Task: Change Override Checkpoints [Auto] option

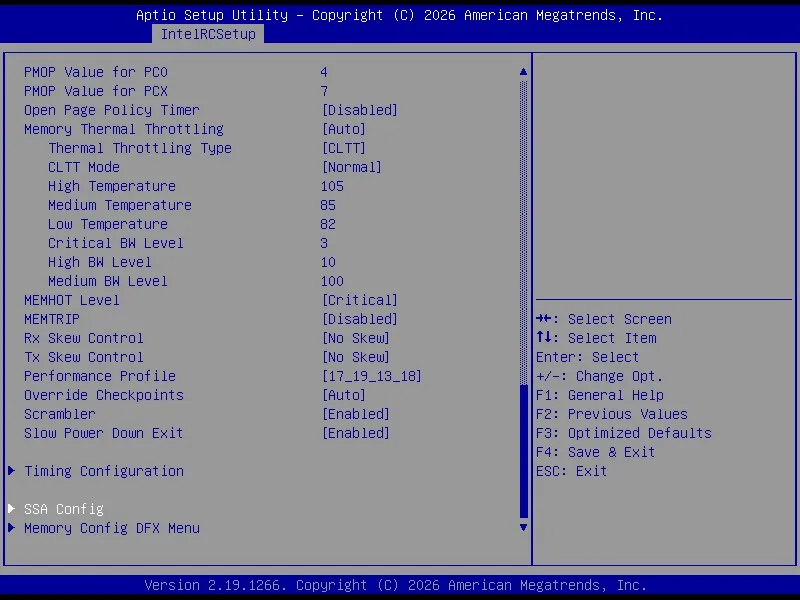Action: coord(344,395)
